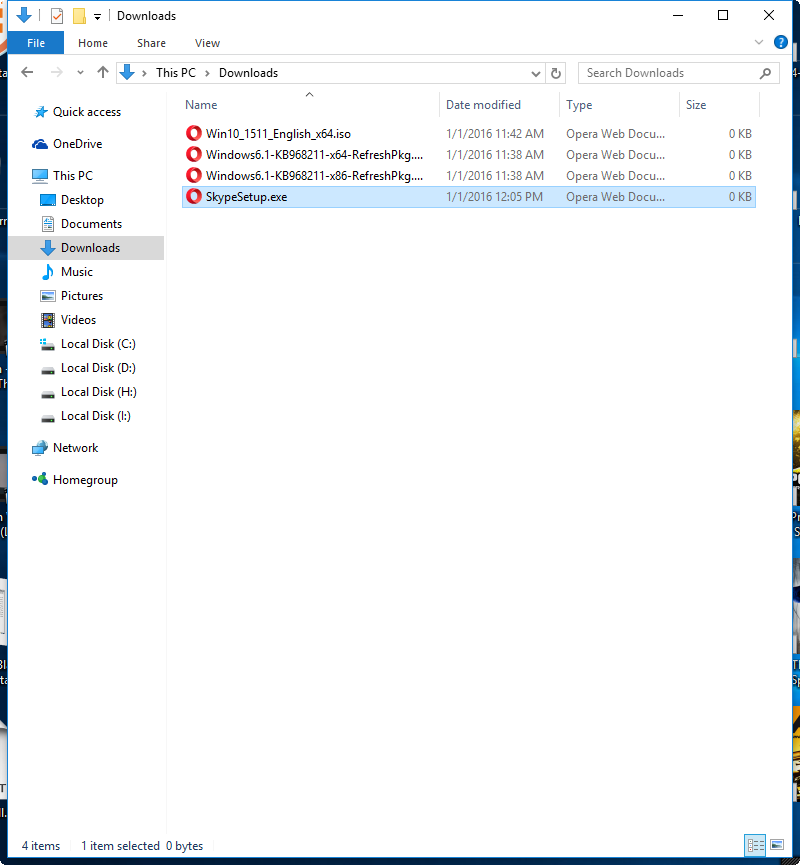Select This PC in the navigation pane
800x865 pixels.
pyautogui.click(x=62, y=176)
